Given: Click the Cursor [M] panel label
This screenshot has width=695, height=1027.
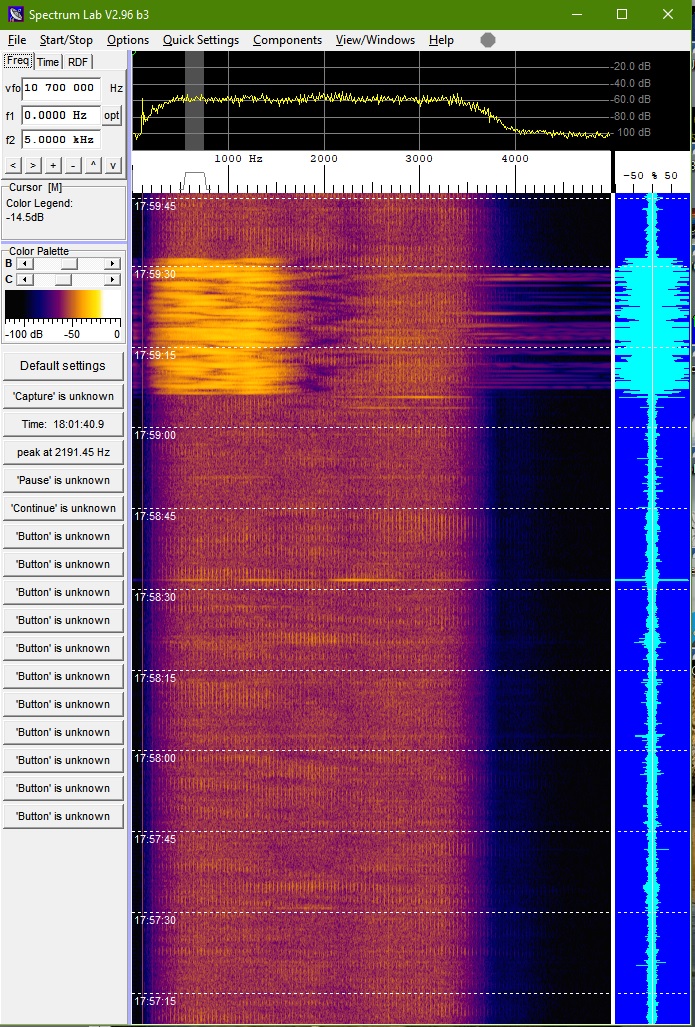Looking at the screenshot, I should pos(35,187).
